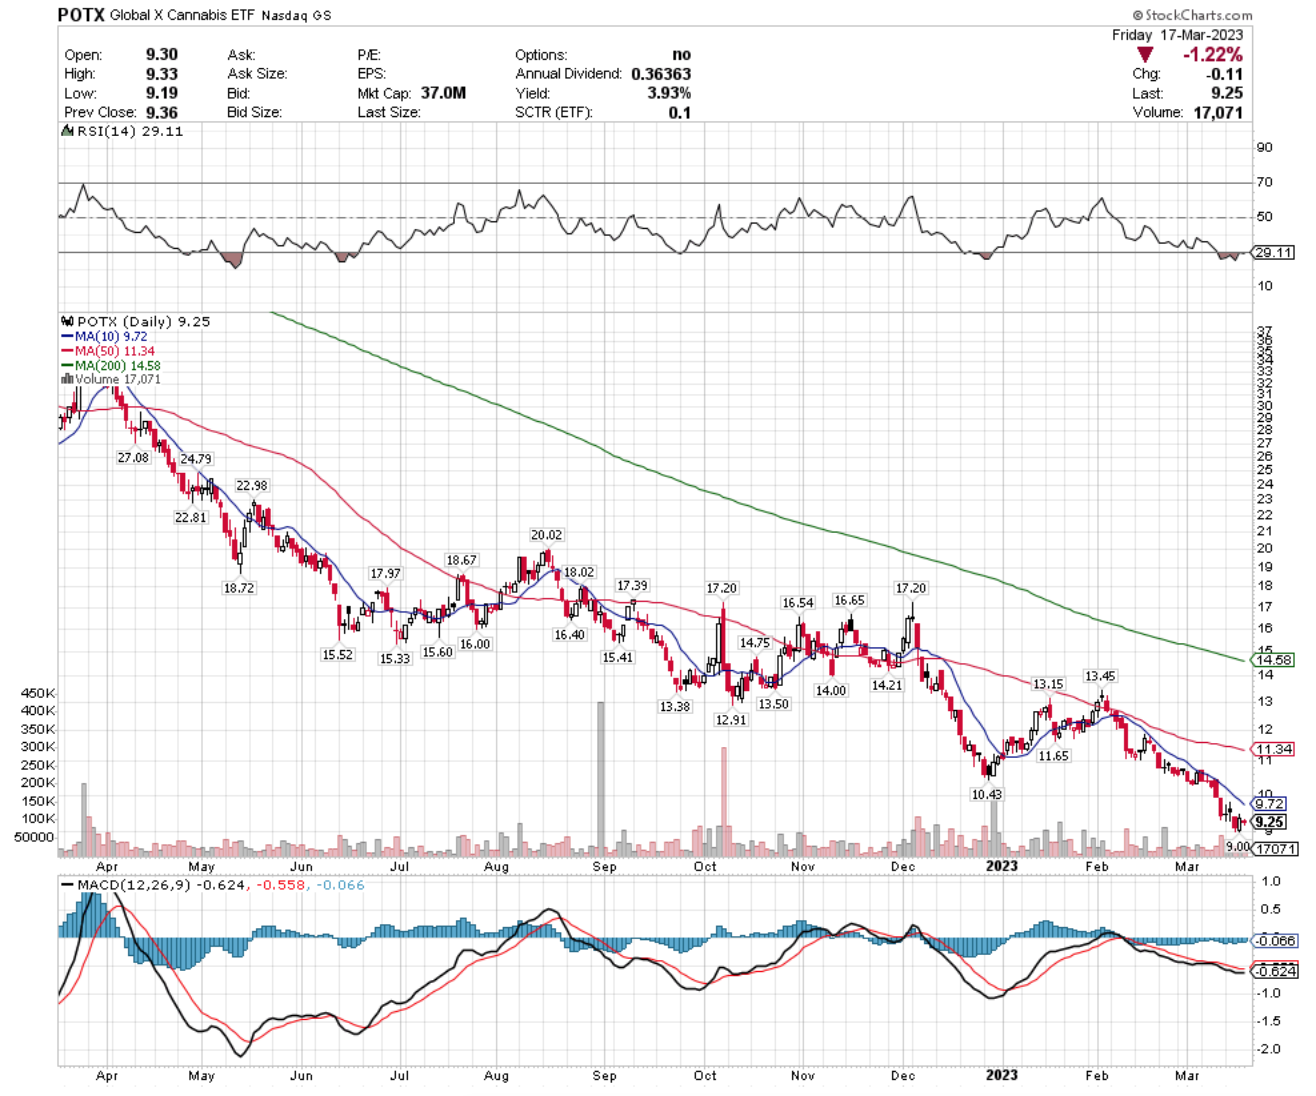Click the MACD histogram -0.066 value tag
Screen dimensions: 1316x1096
pos(1277,941)
